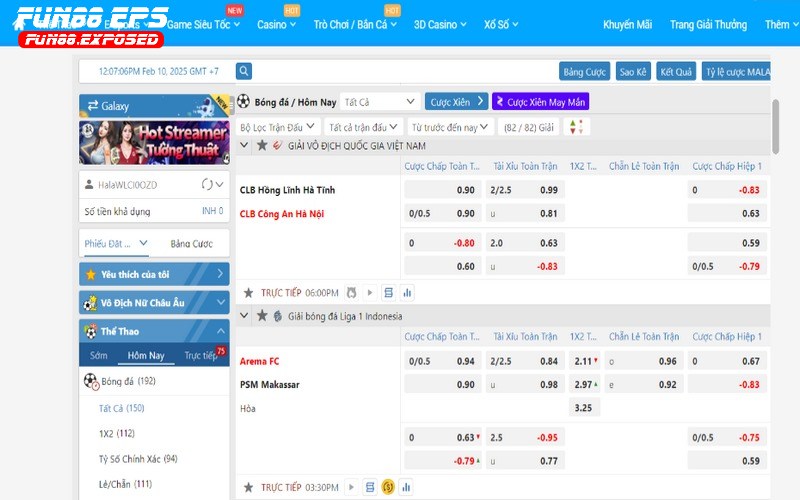
Task: Open the Game Siêu Tốc menu
Action: tap(203, 24)
